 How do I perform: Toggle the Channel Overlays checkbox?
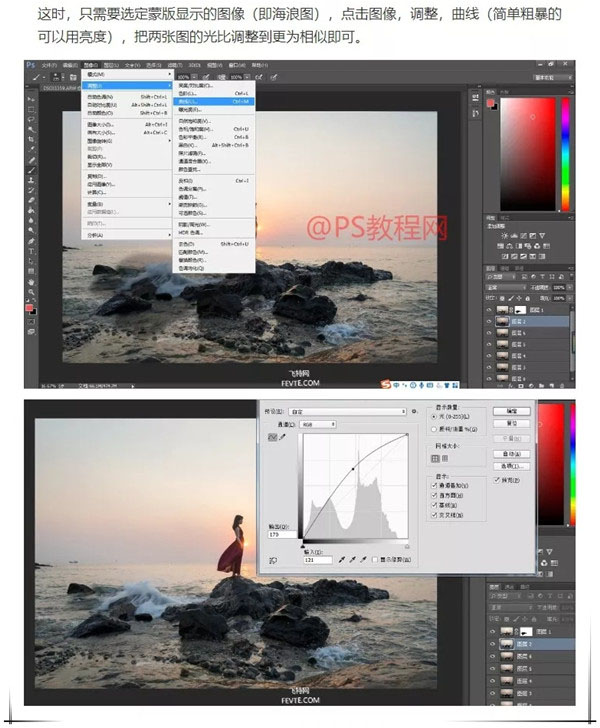click(434, 486)
